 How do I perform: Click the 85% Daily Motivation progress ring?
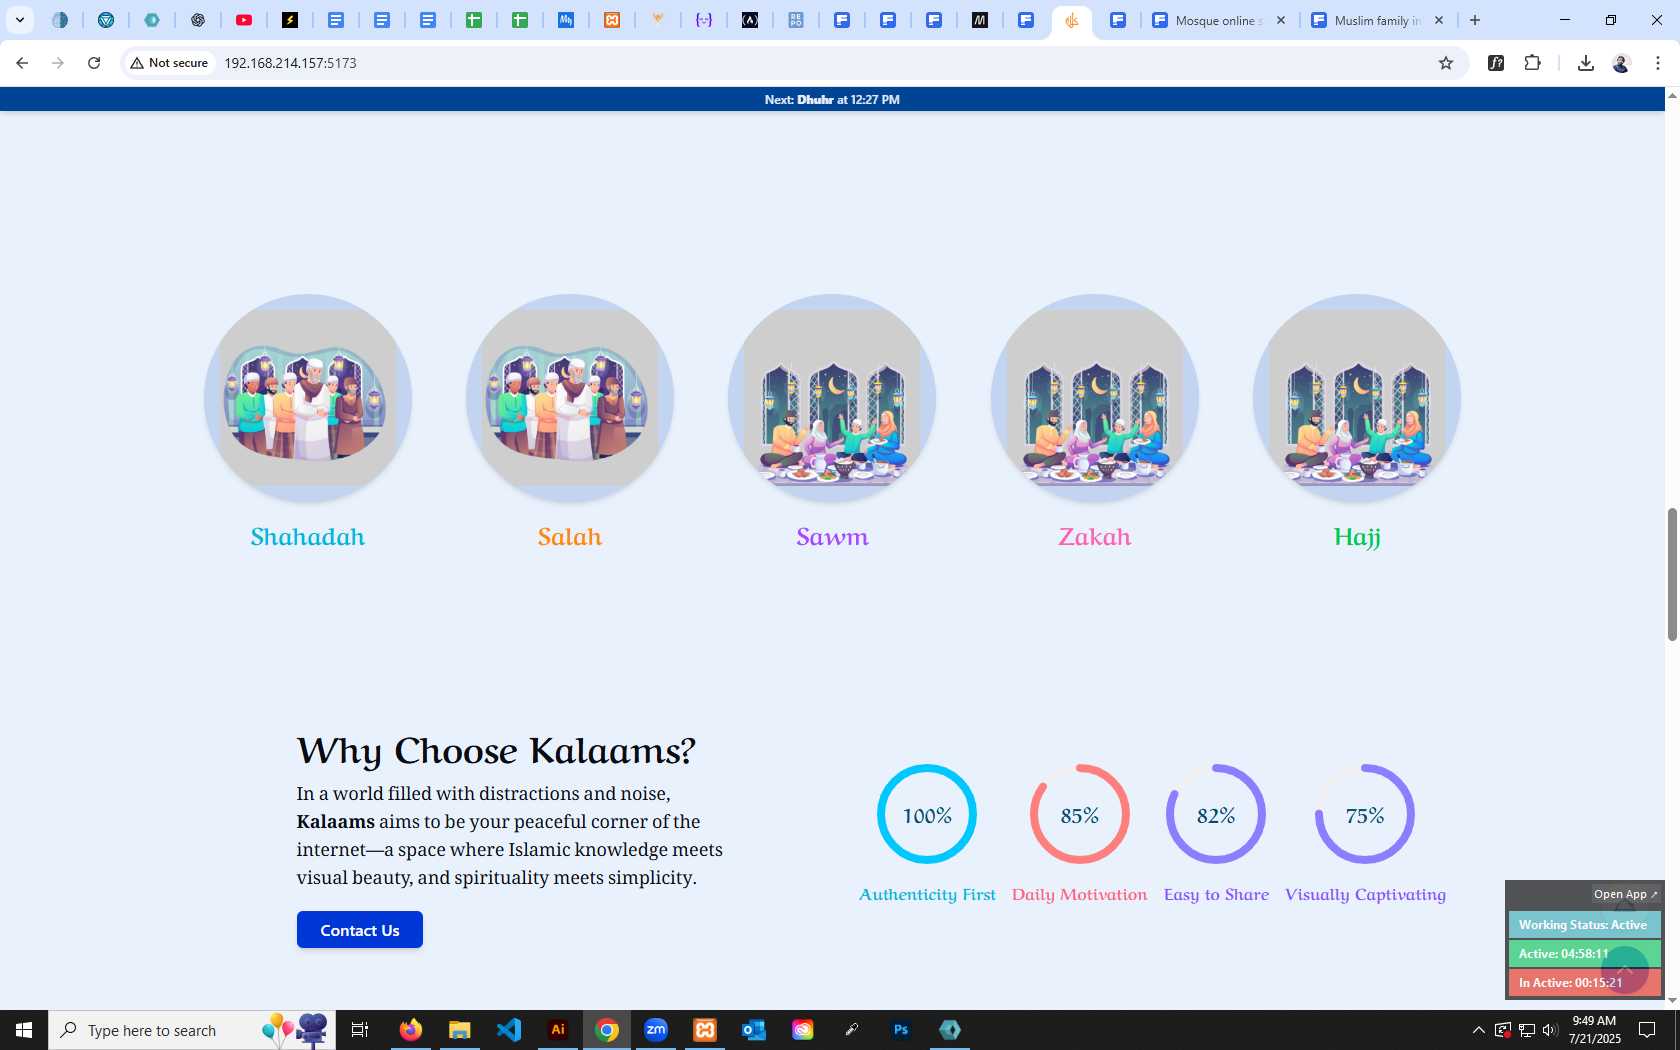coord(1080,814)
